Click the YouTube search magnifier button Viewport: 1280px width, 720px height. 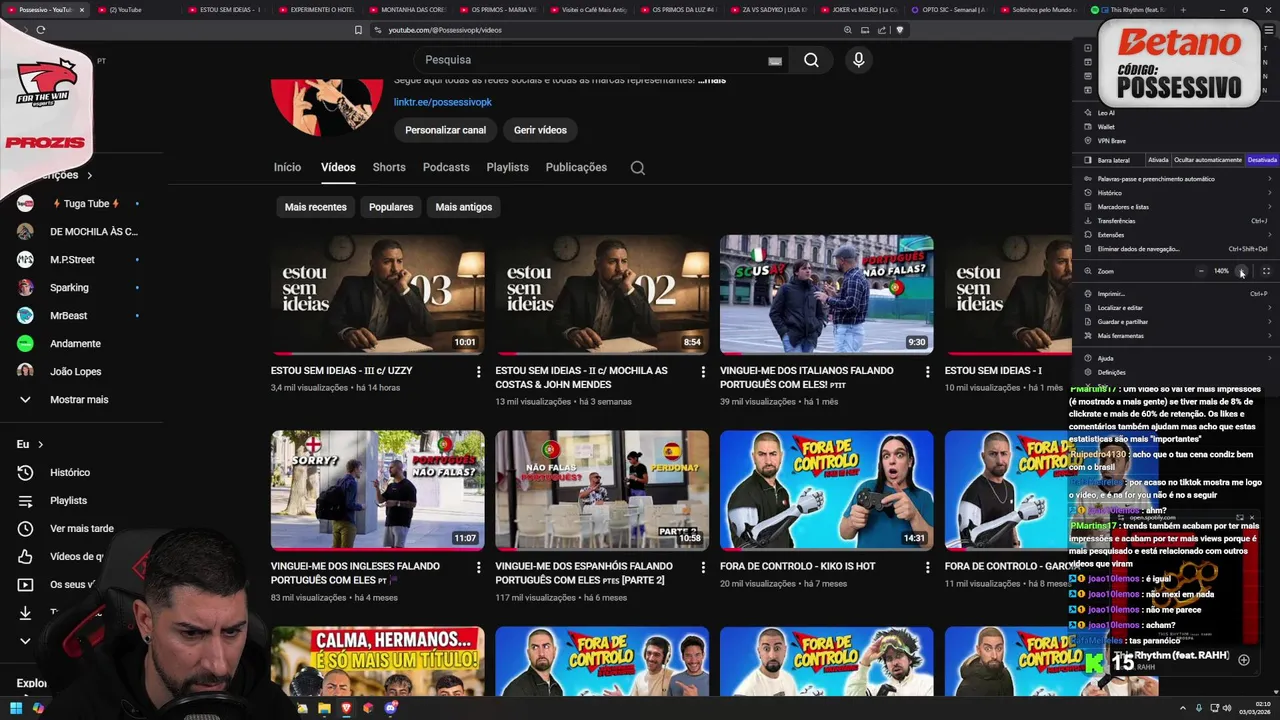pos(811,60)
